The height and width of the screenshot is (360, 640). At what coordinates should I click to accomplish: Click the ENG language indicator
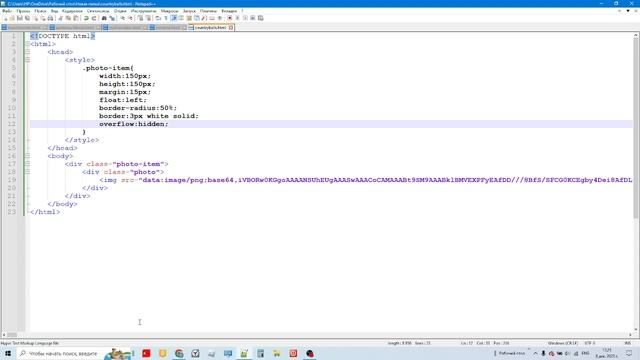click(x=585, y=353)
